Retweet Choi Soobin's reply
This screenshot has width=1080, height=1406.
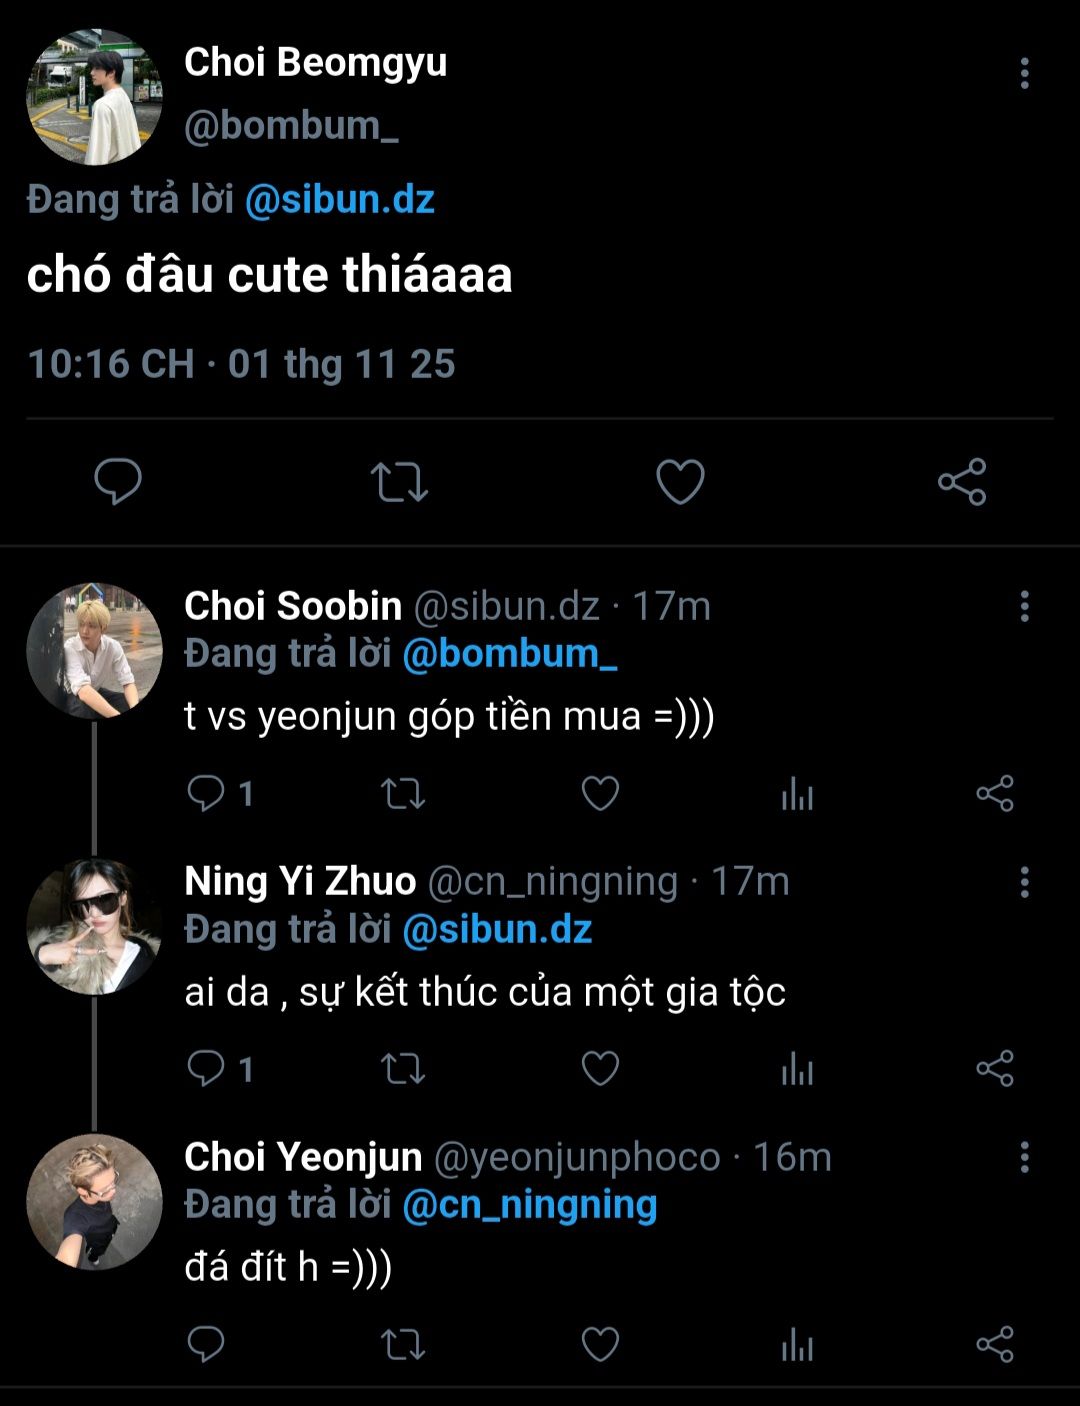pos(403,794)
